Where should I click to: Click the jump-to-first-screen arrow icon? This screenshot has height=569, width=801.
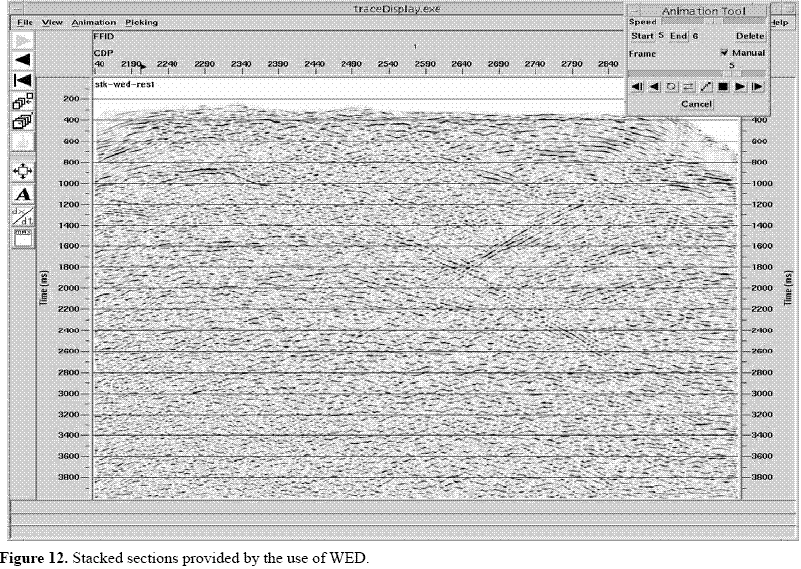click(22, 80)
